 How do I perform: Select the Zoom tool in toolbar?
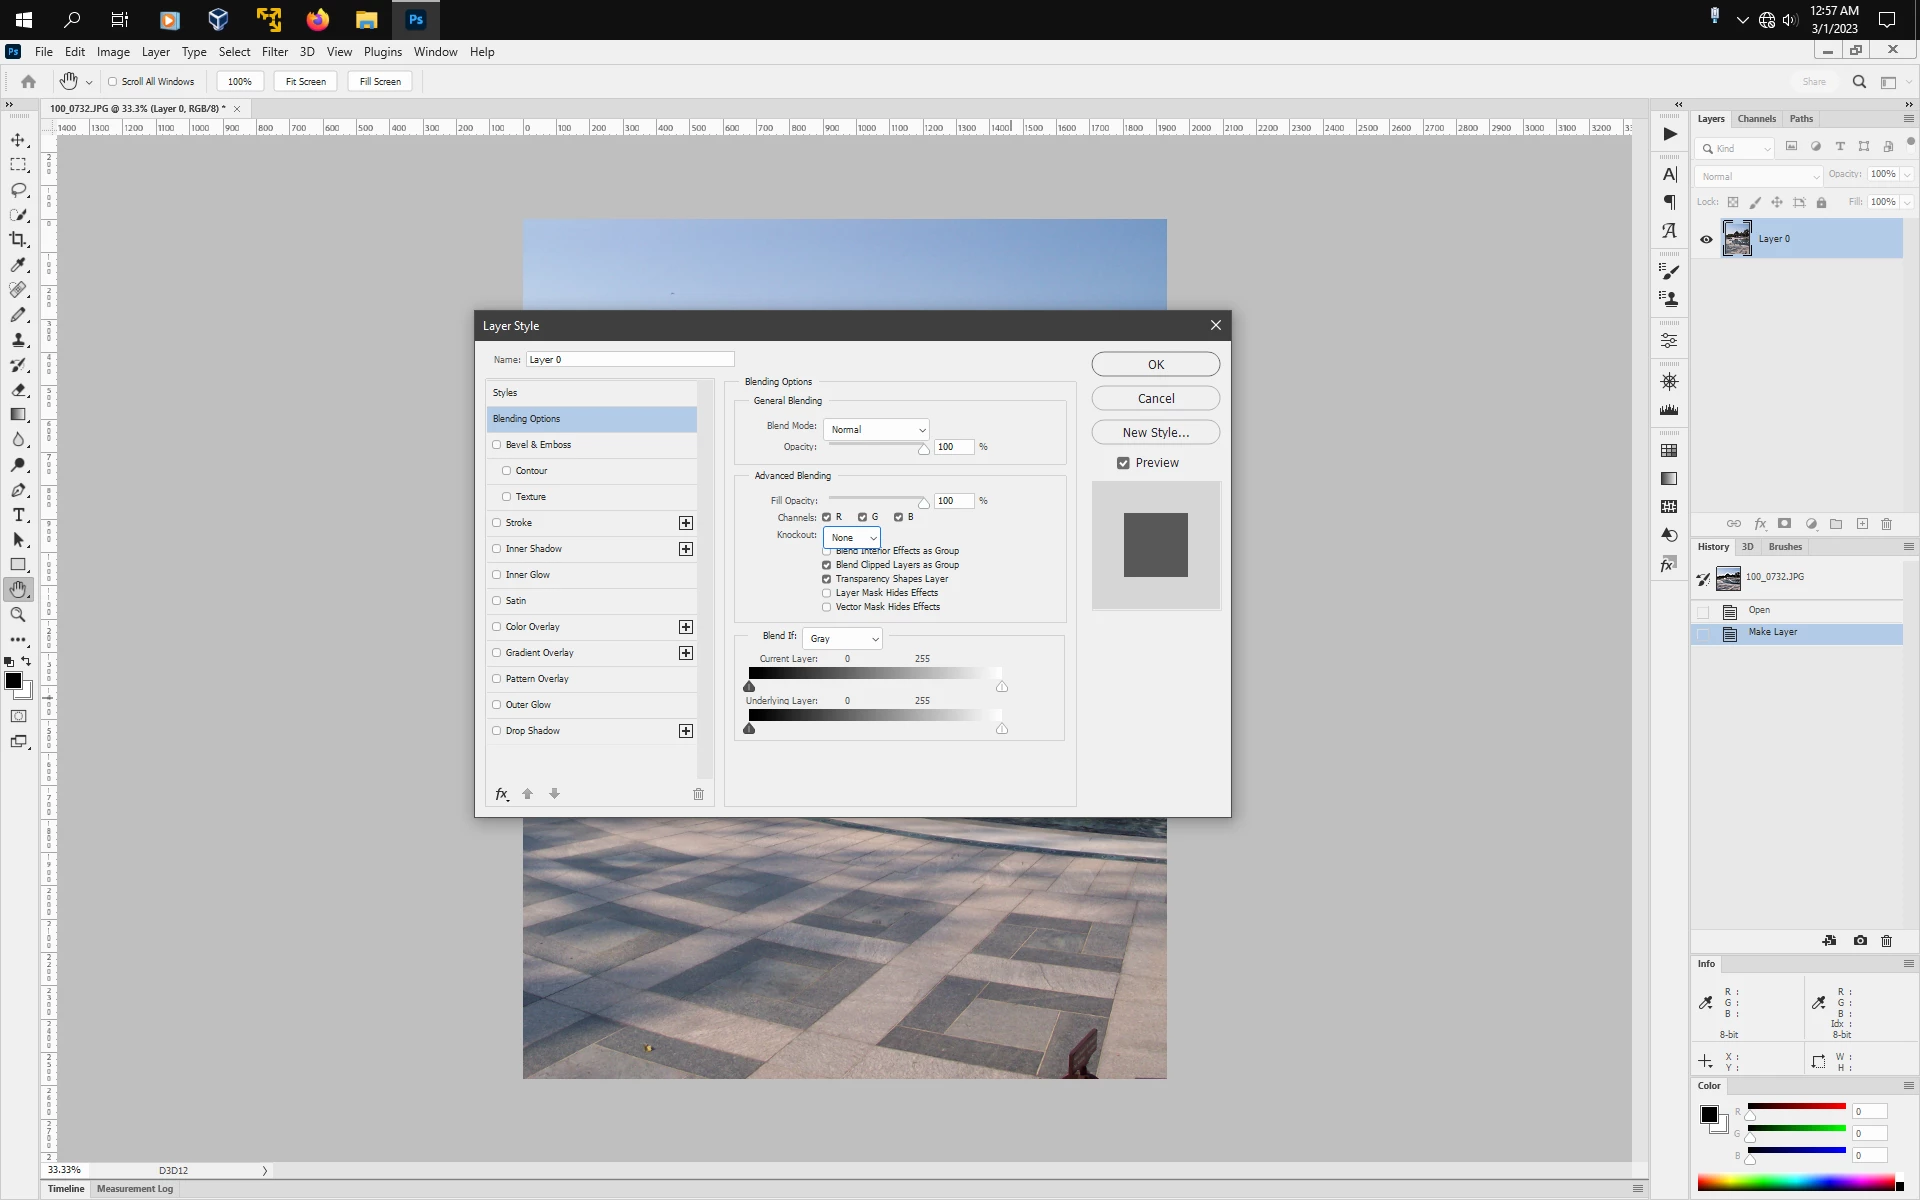pos(18,615)
